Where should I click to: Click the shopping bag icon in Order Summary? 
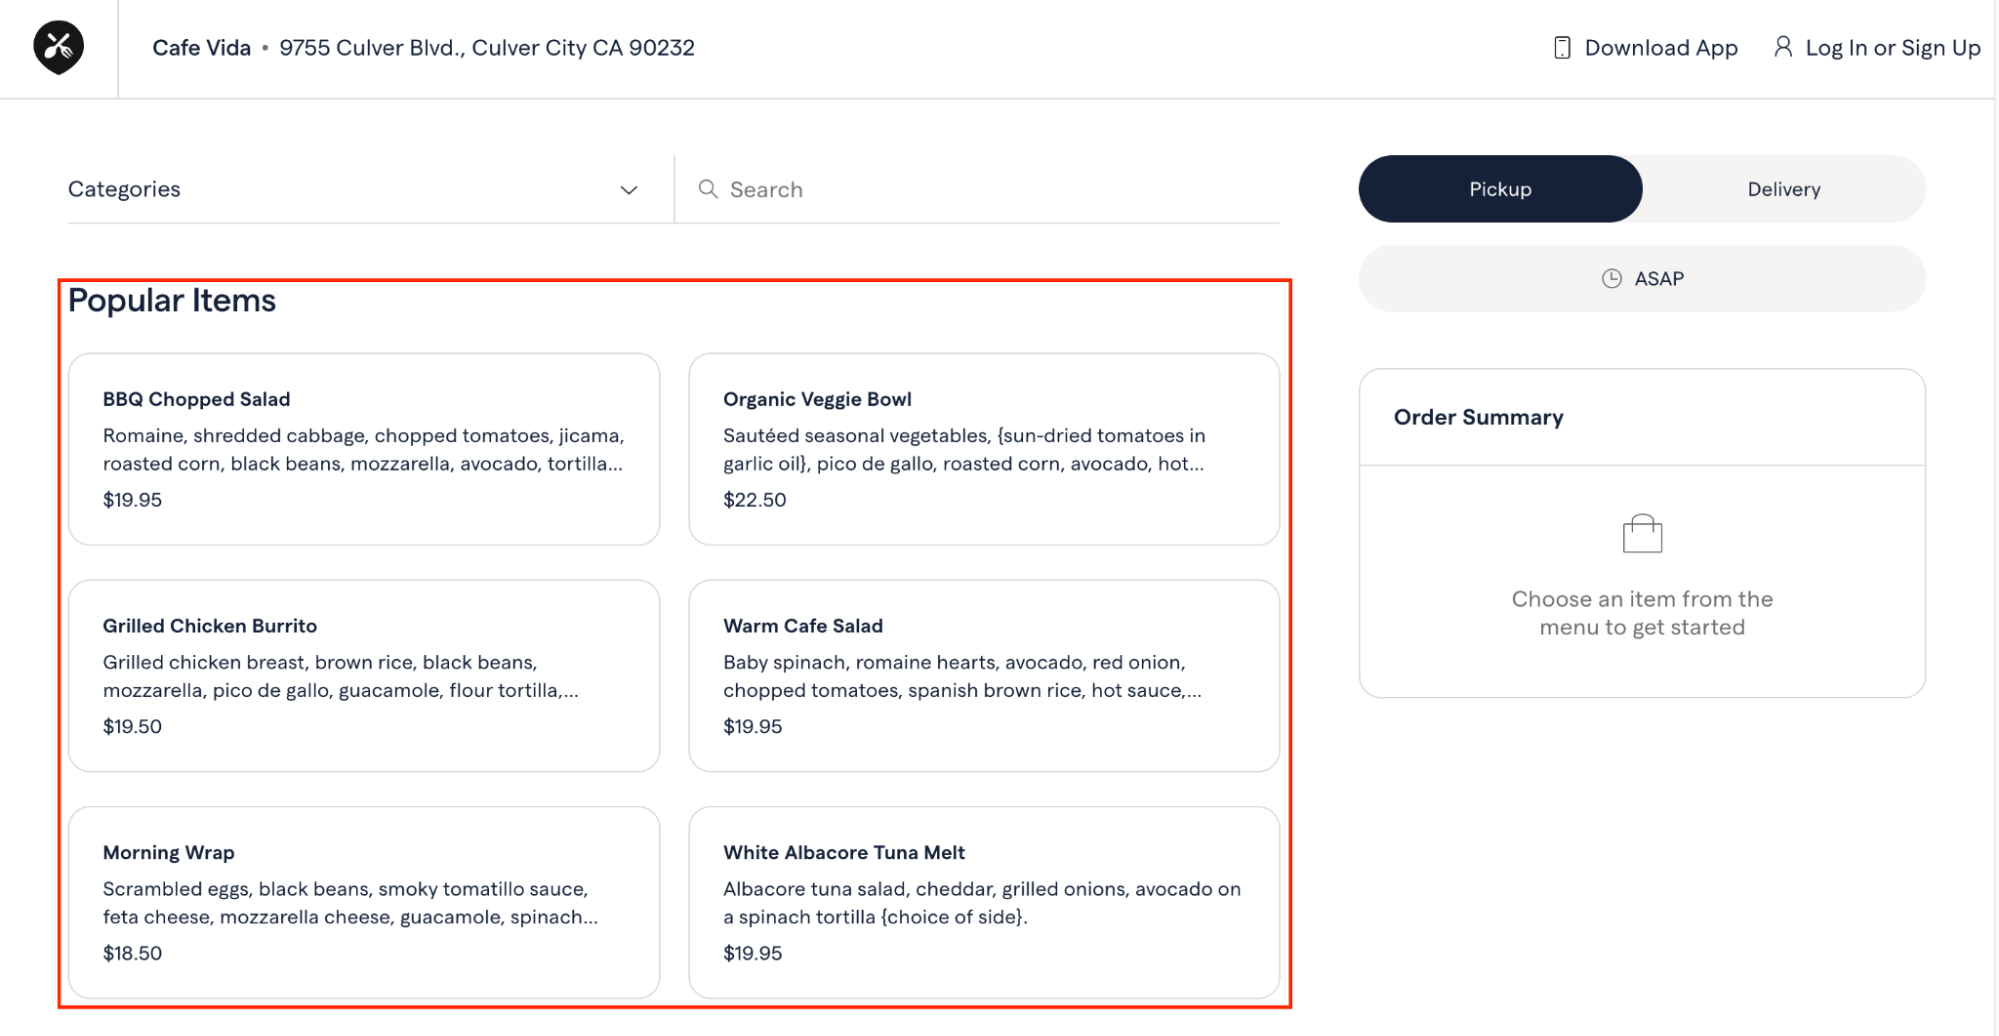pos(1641,534)
